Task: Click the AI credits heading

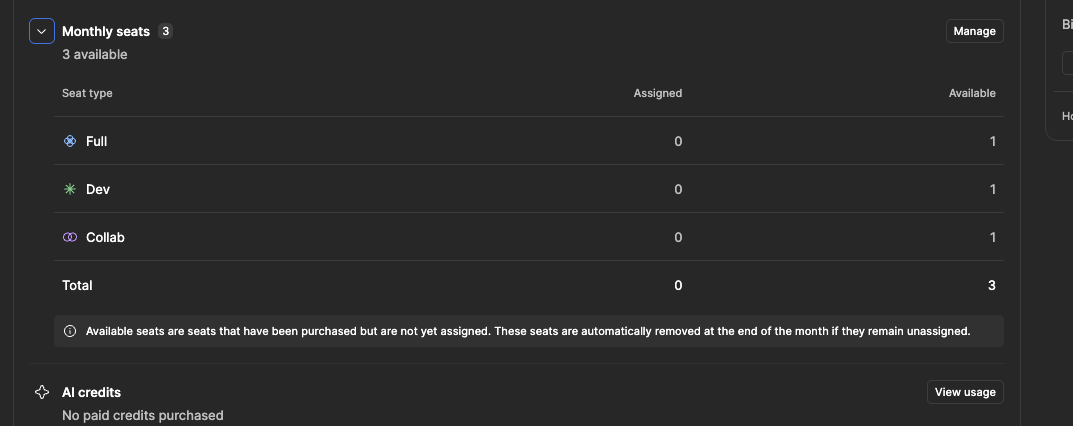Action: [x=91, y=392]
